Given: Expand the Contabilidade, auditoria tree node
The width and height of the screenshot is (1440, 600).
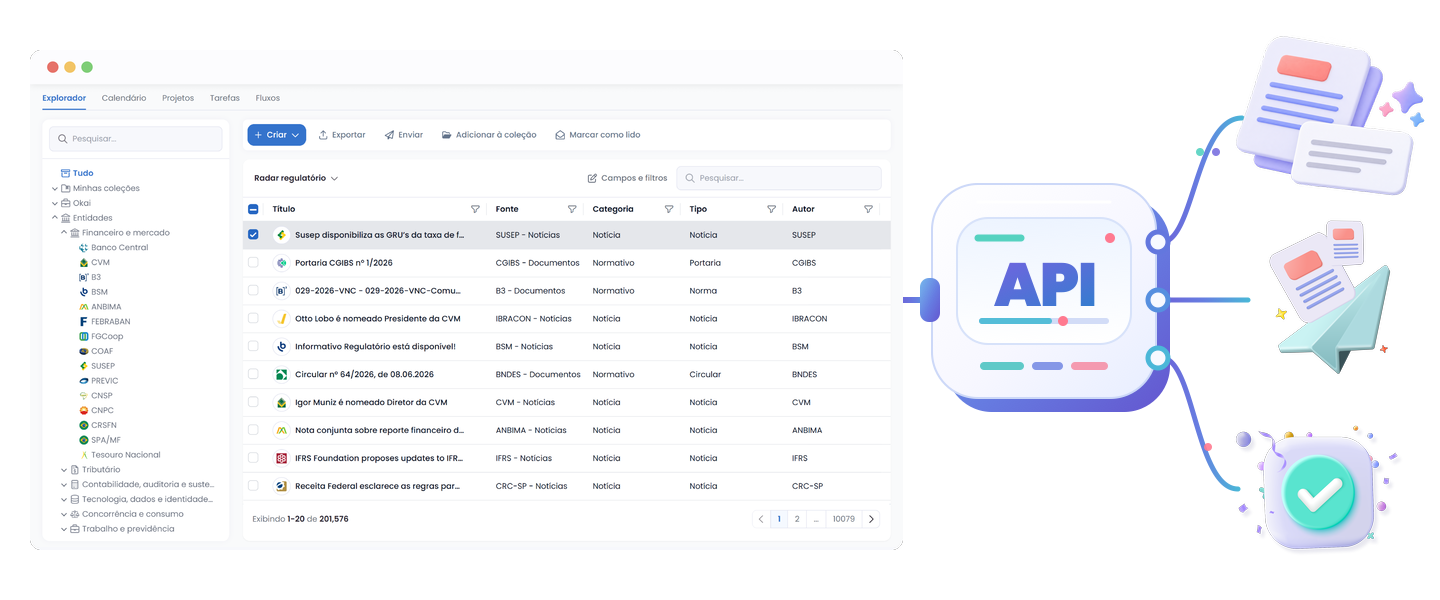Looking at the screenshot, I should pos(64,484).
